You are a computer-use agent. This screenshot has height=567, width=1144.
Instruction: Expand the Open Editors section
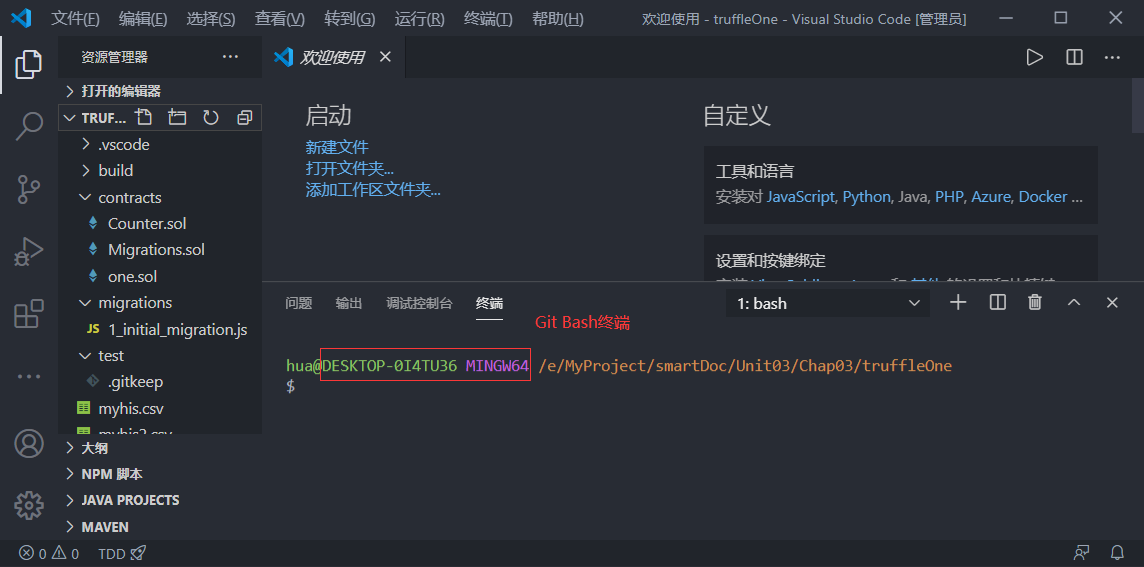pyautogui.click(x=160, y=91)
